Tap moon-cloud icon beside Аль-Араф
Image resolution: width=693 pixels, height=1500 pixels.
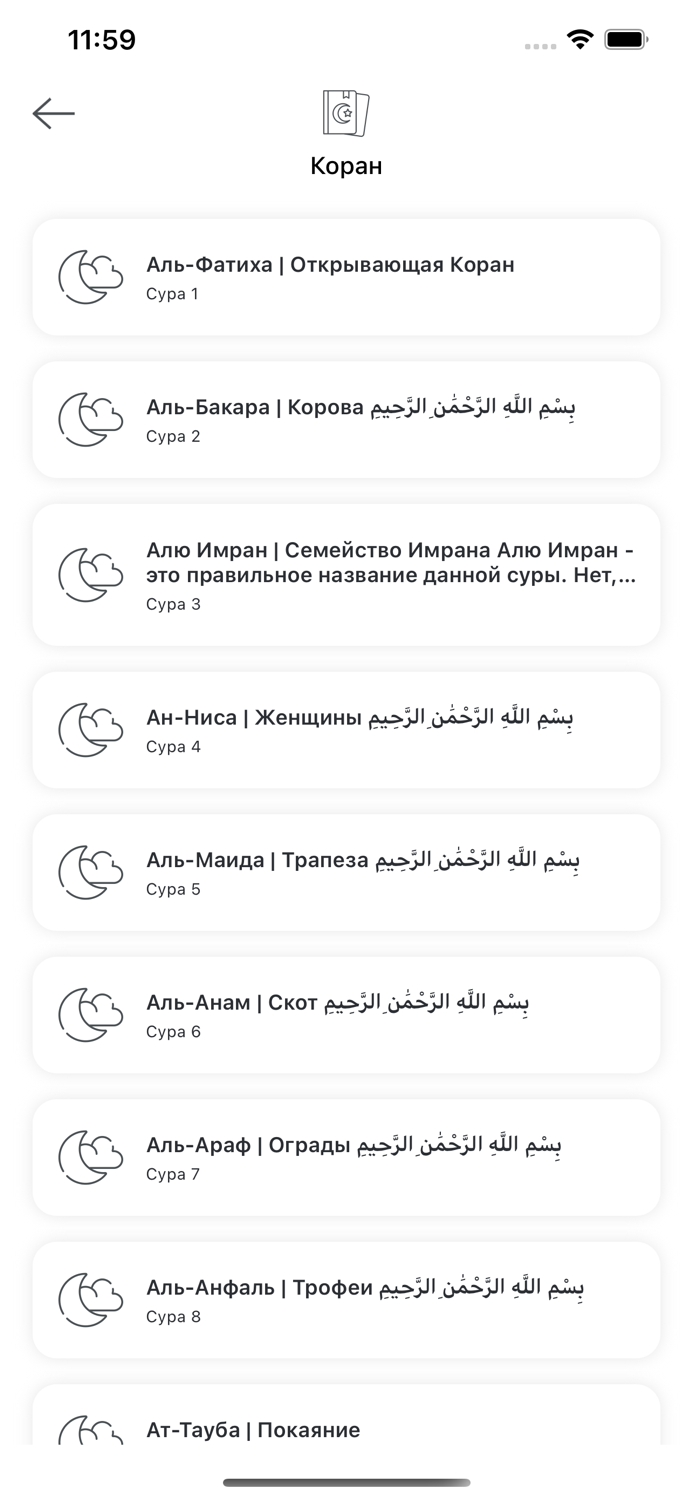tap(90, 1157)
